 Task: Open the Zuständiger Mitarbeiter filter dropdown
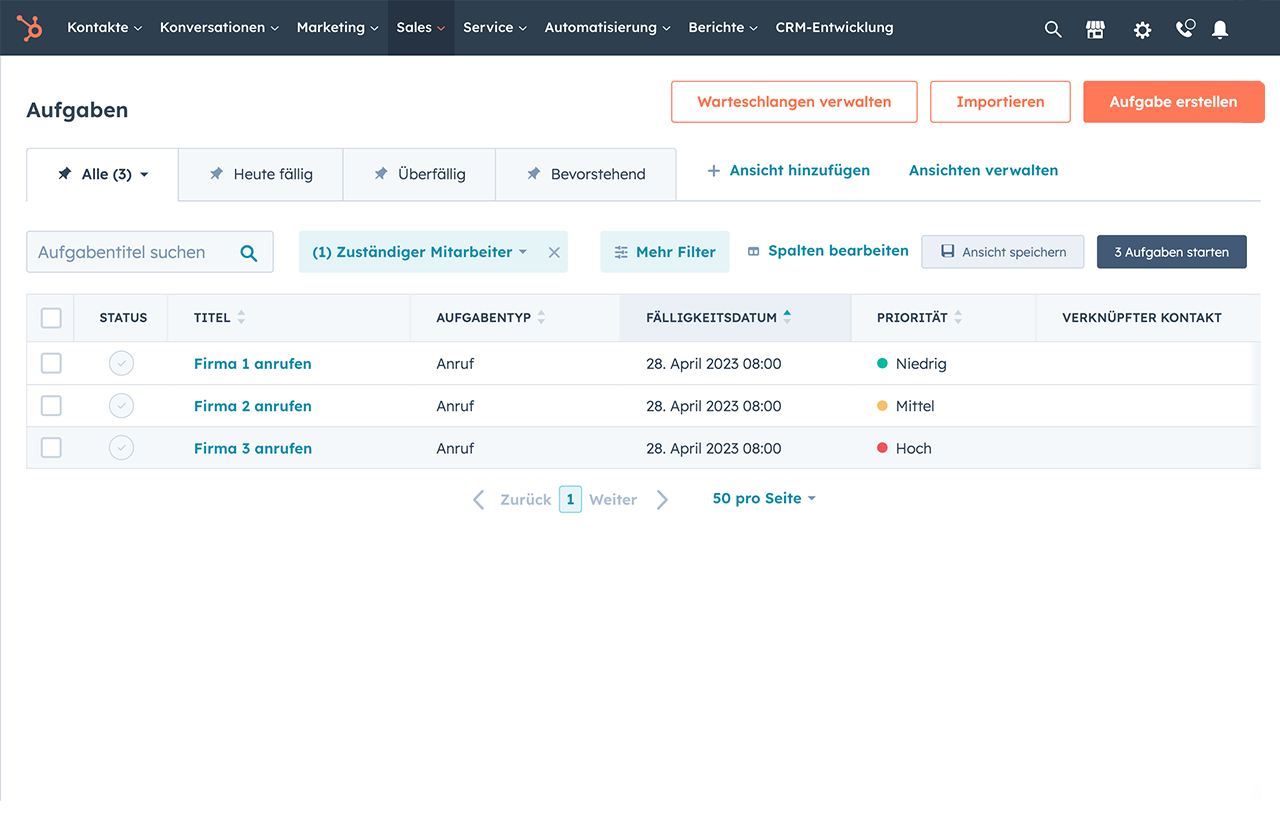(x=420, y=253)
